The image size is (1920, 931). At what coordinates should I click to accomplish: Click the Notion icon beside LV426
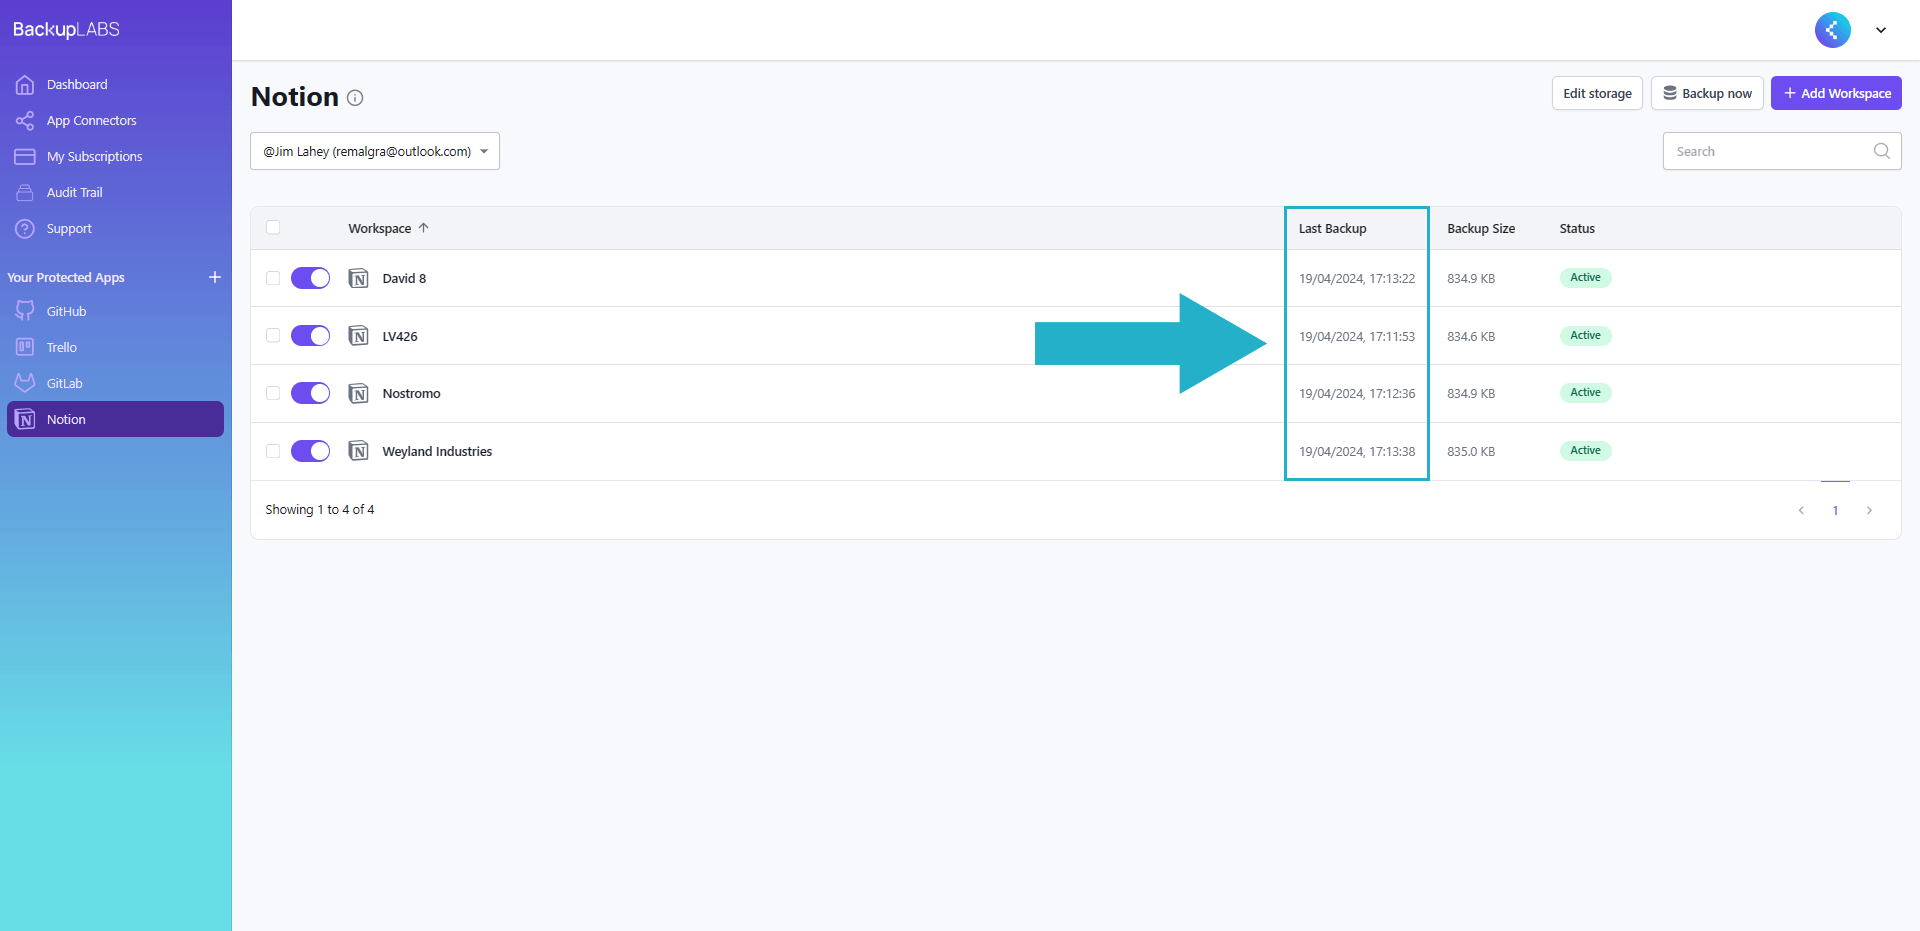[358, 336]
